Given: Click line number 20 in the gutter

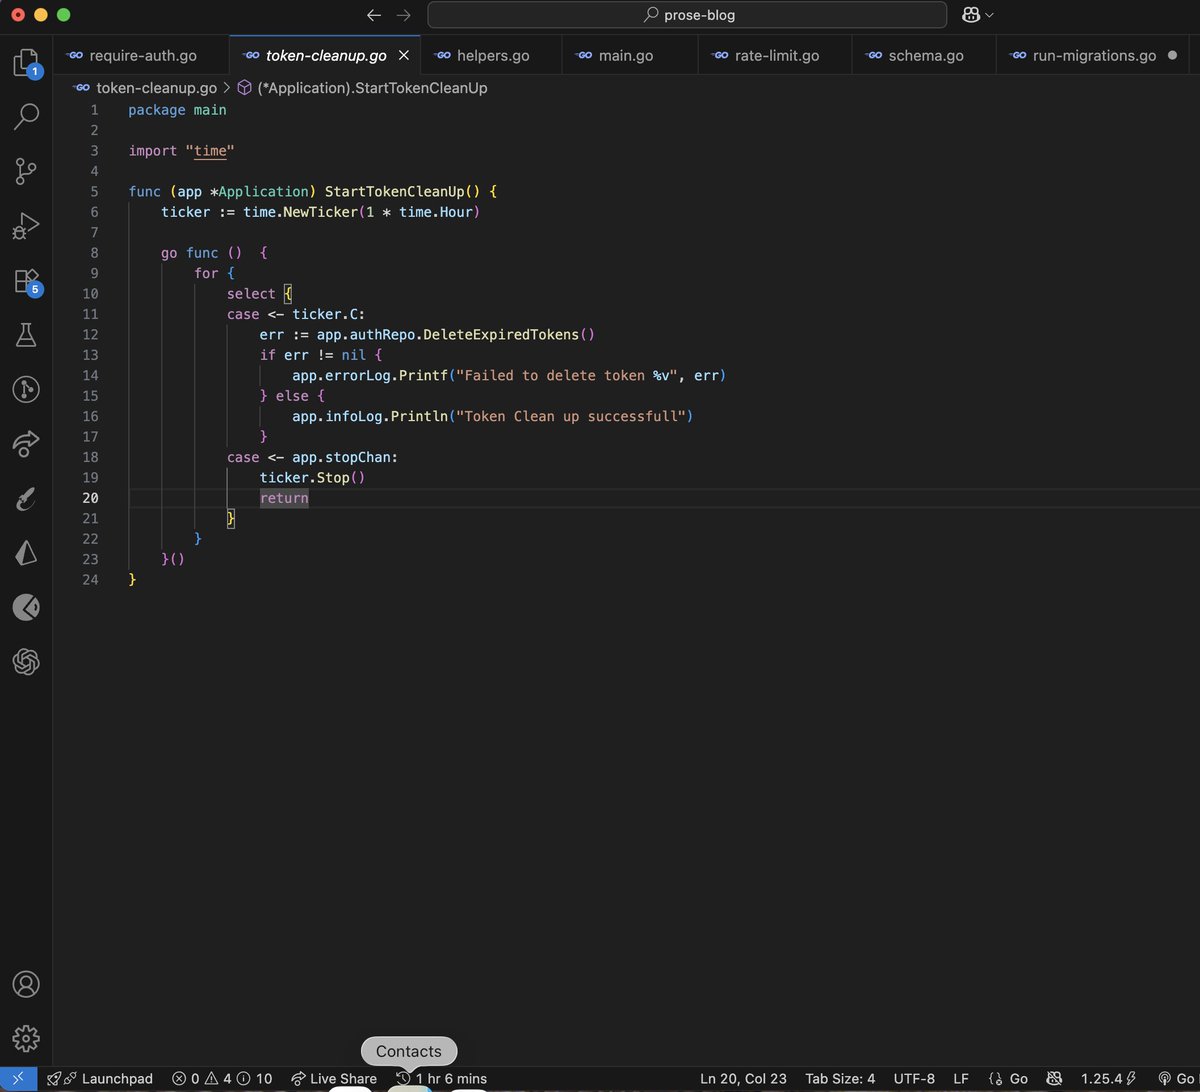Looking at the screenshot, I should 90,498.
